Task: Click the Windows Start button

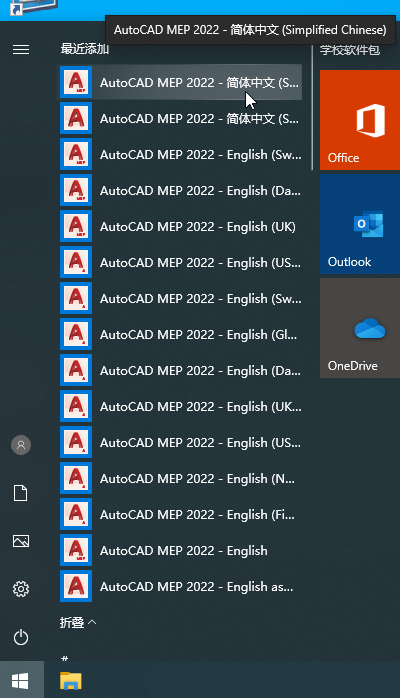Action: (20, 680)
